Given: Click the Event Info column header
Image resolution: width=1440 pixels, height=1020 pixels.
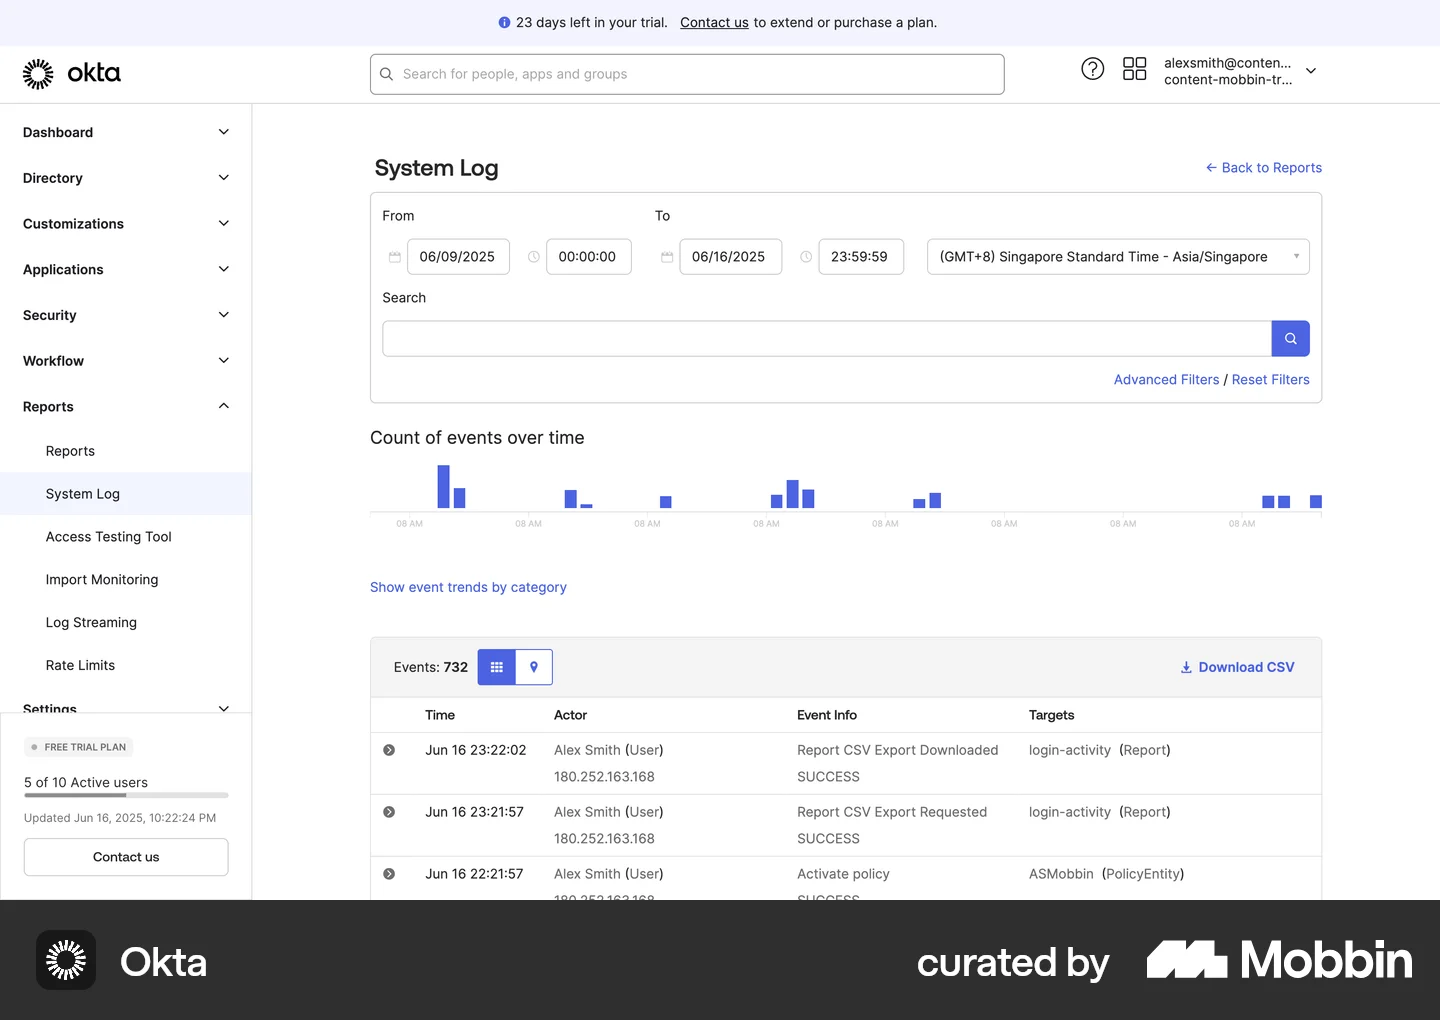Looking at the screenshot, I should pos(827,715).
